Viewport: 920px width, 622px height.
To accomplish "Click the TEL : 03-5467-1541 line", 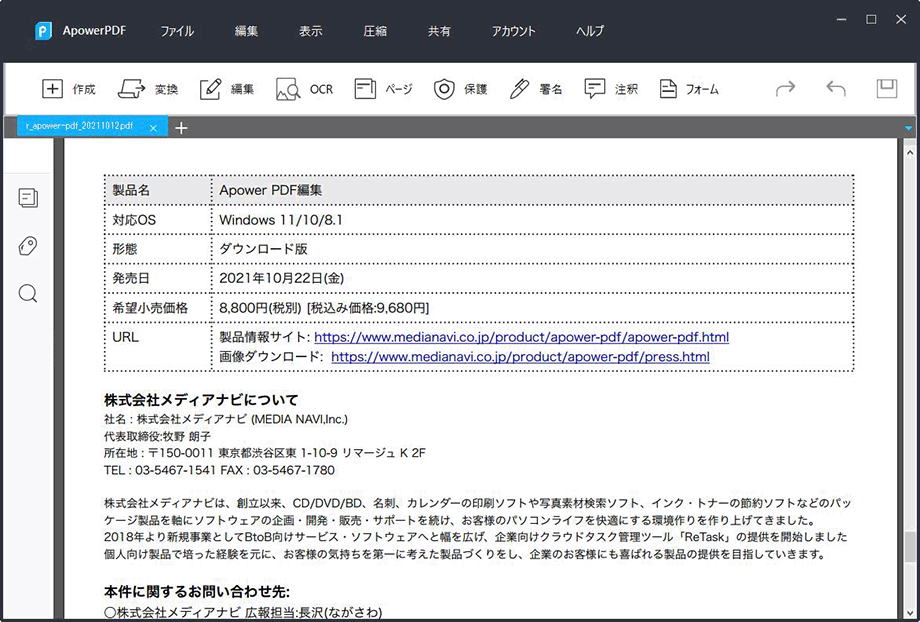I will pos(219,470).
